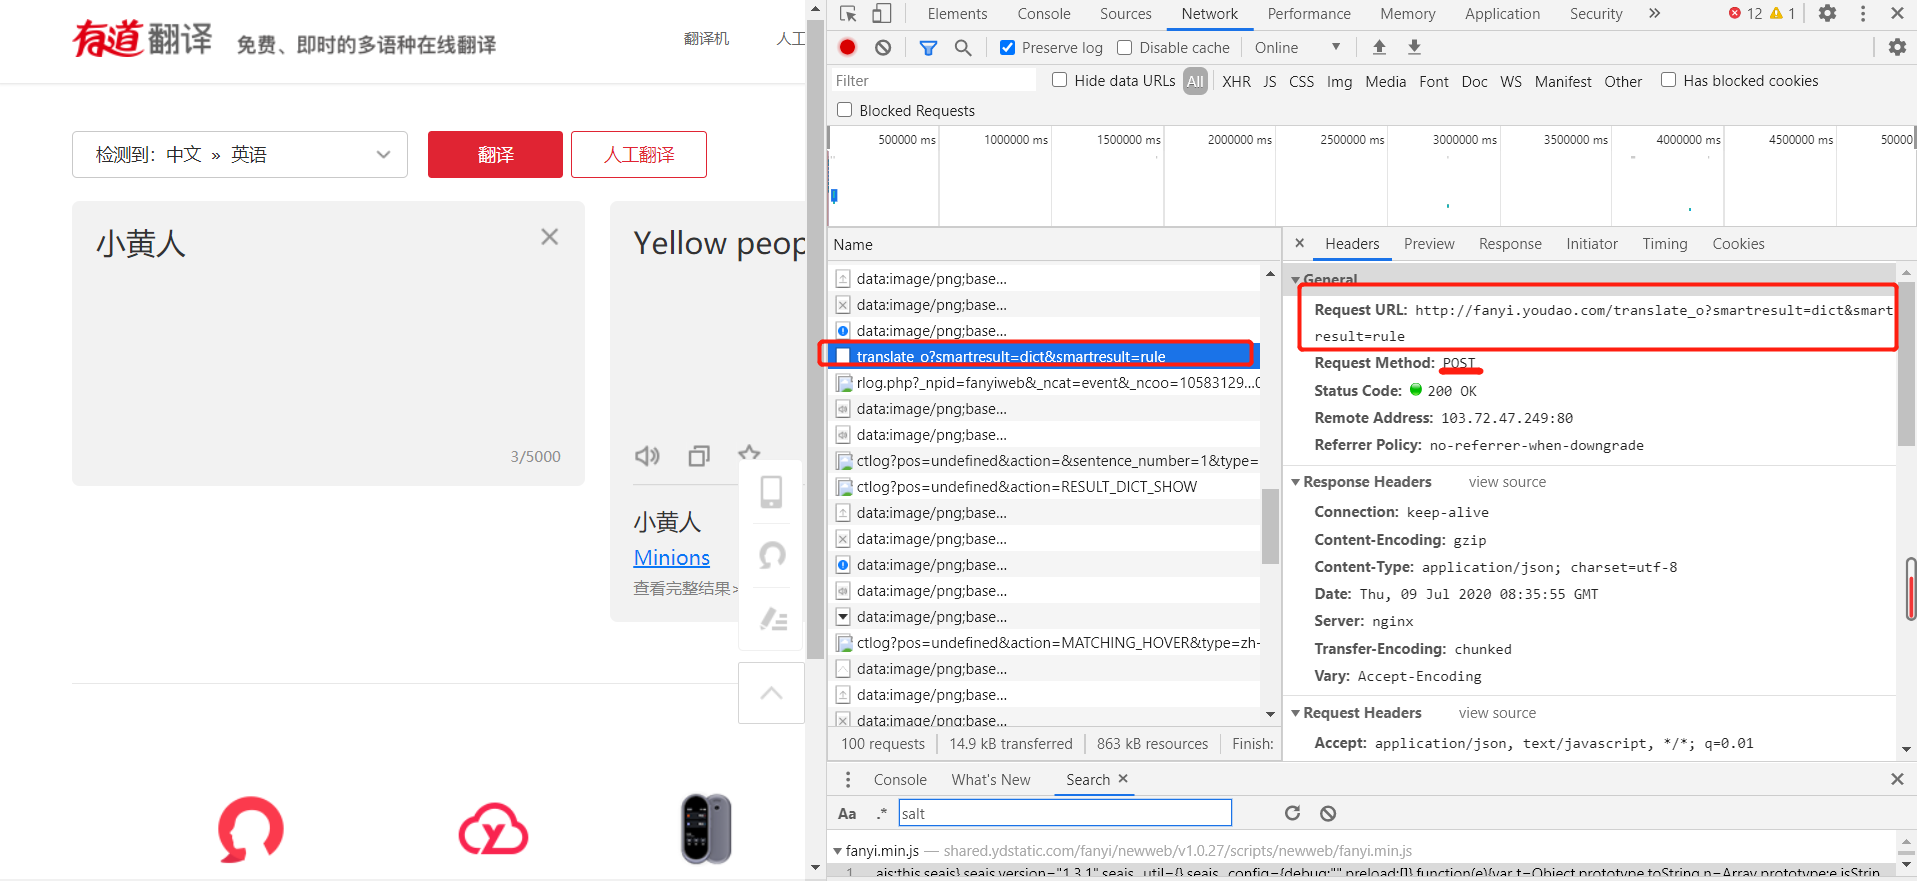Open DevTools main settings gear
Viewport: 1917px width, 881px height.
[1827, 14]
